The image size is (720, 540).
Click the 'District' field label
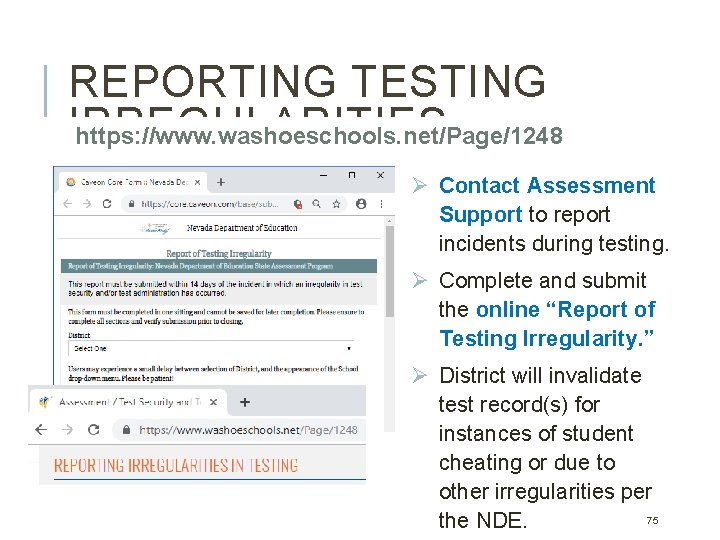79,335
